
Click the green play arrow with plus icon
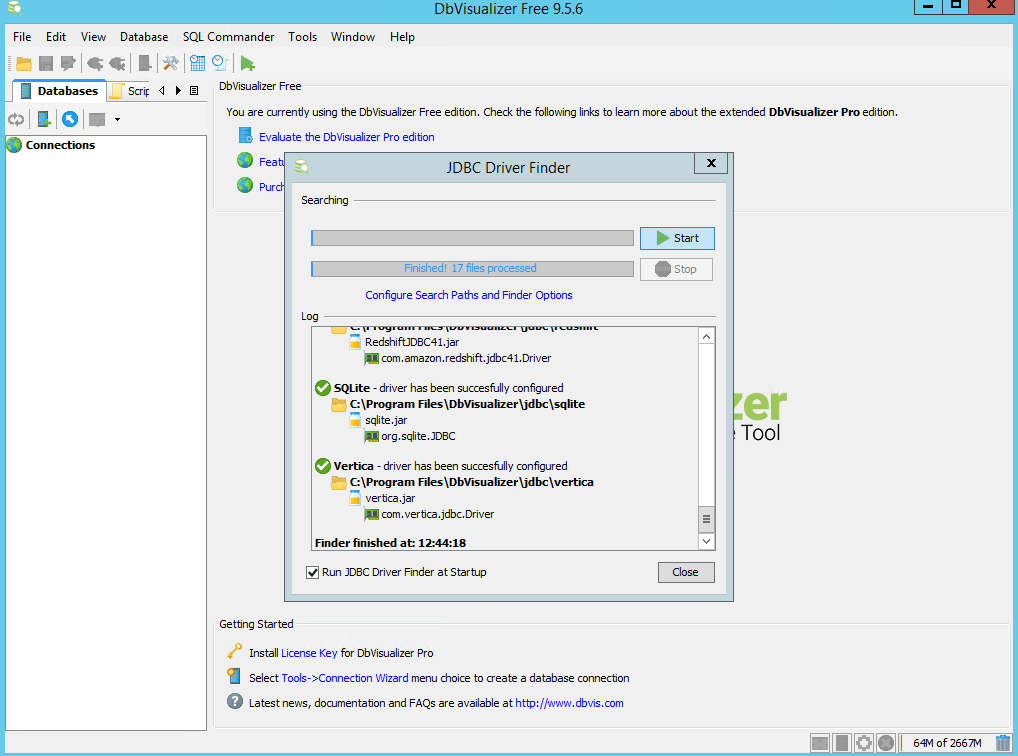pos(247,63)
